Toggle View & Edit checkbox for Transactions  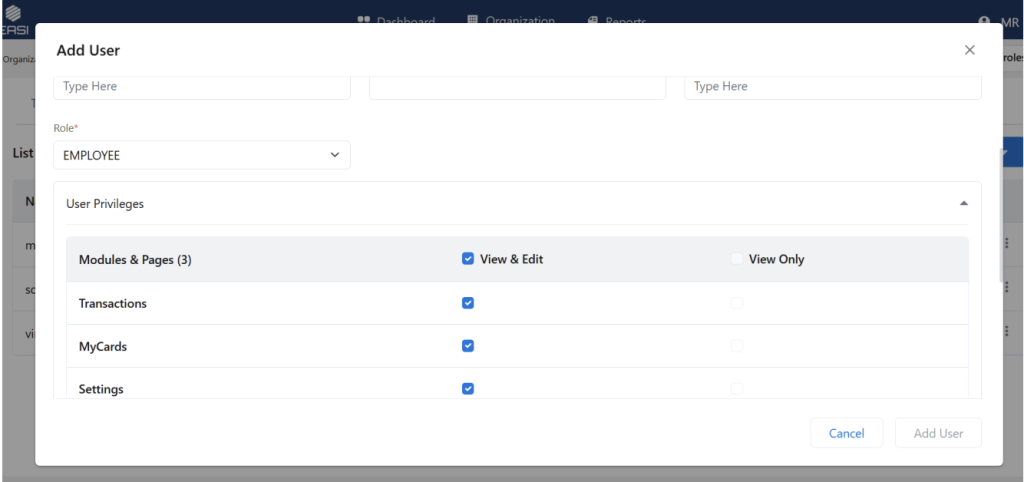pyautogui.click(x=468, y=303)
